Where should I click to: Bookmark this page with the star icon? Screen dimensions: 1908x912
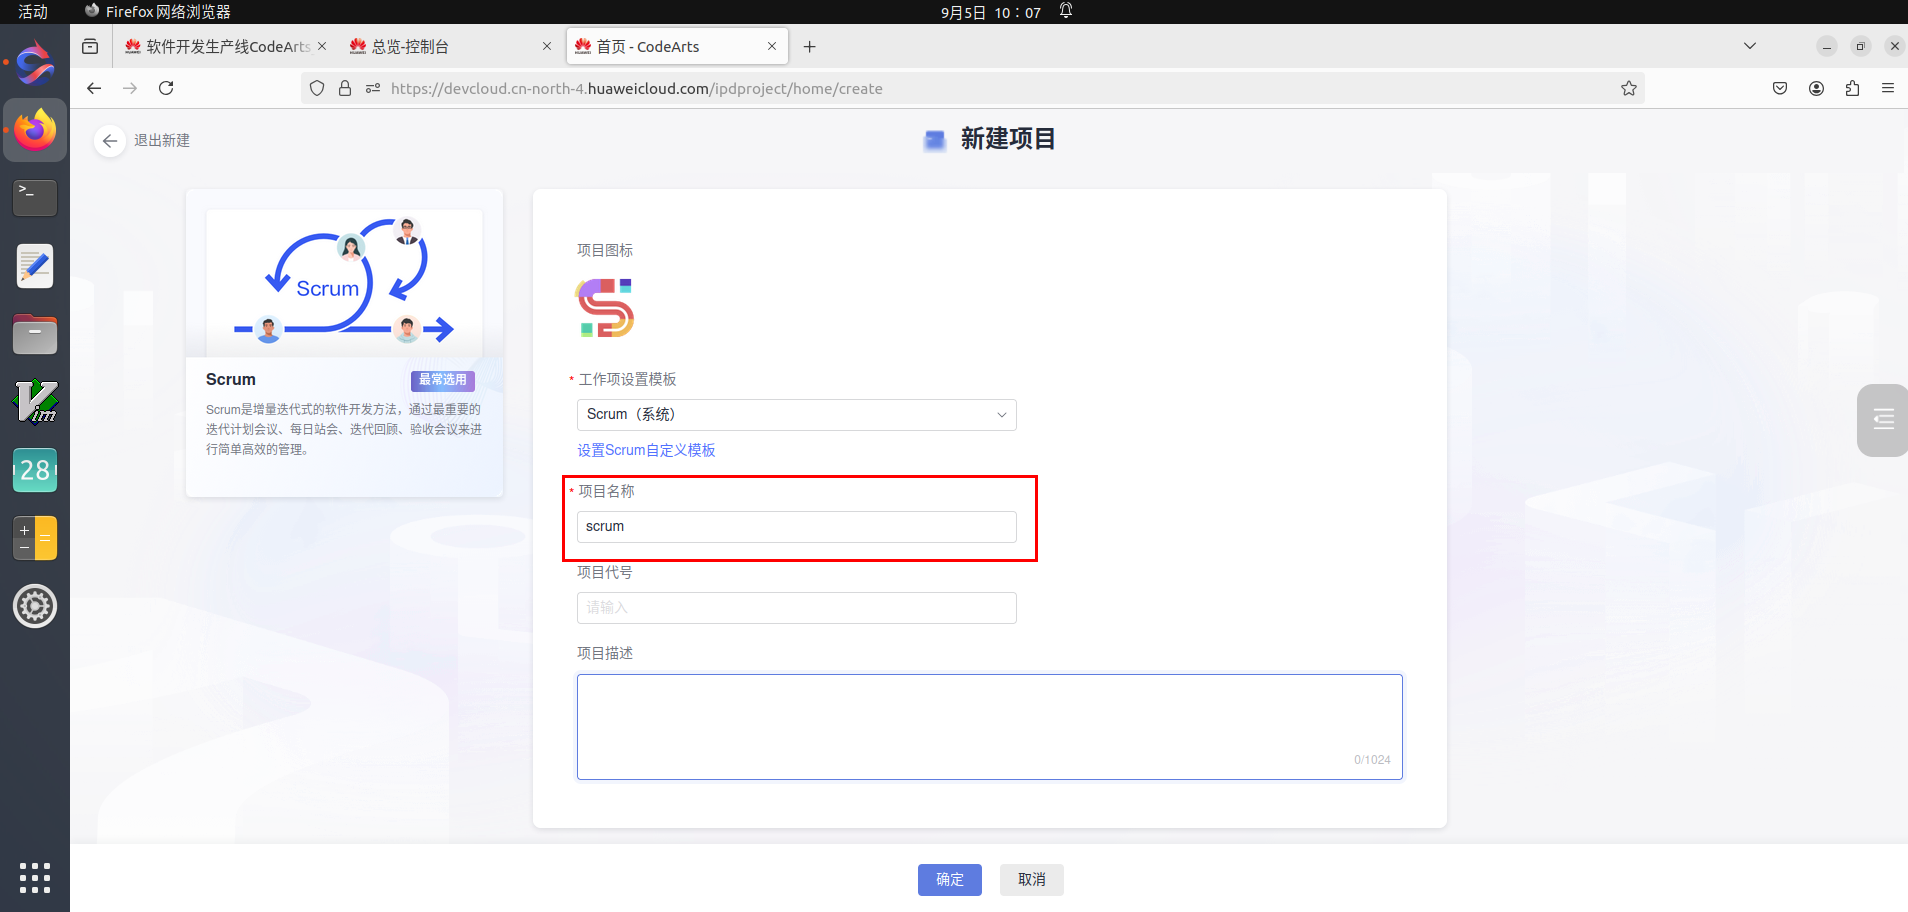(x=1629, y=88)
